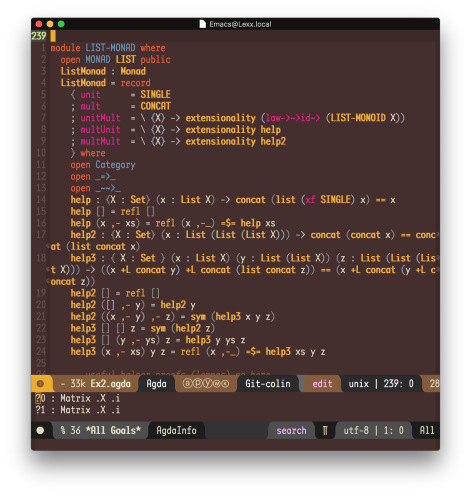Click the white circle in the All Goals modeline
The image size is (471, 495).
point(40,430)
